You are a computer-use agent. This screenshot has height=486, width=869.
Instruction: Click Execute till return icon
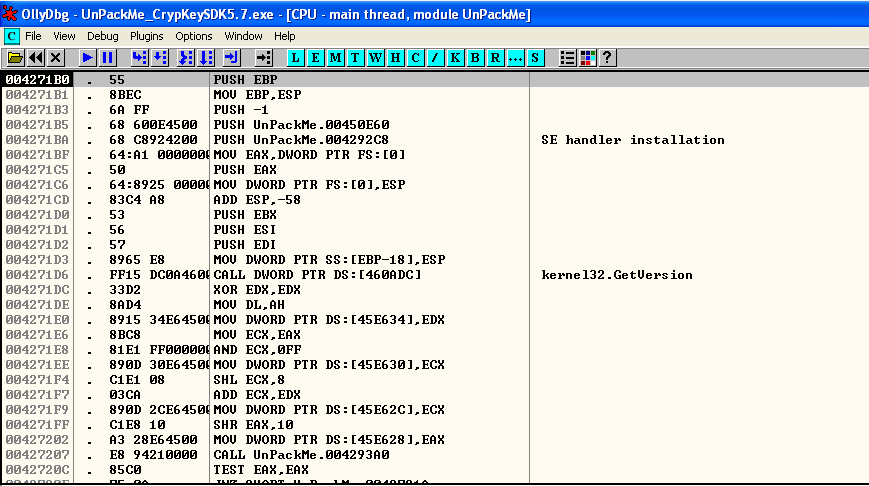231,58
